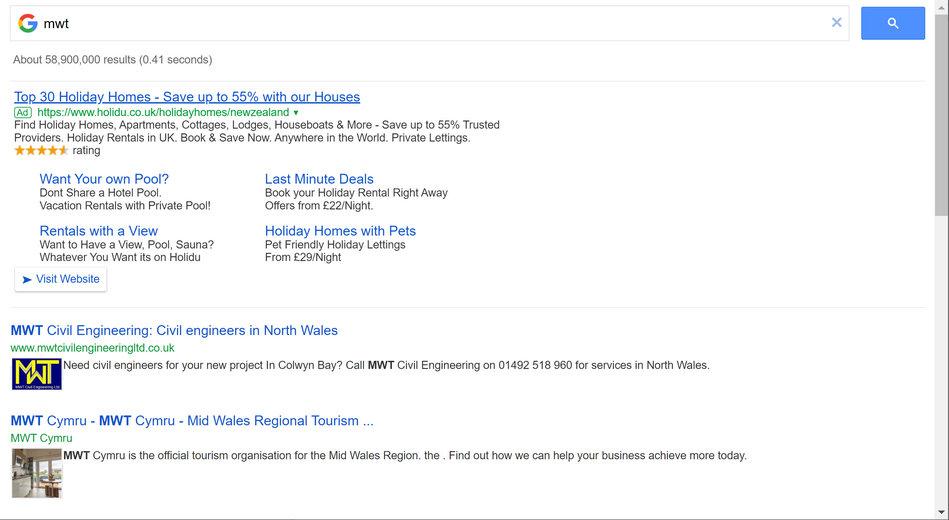Click the orange star rating
The width and height of the screenshot is (949, 520).
(41, 151)
